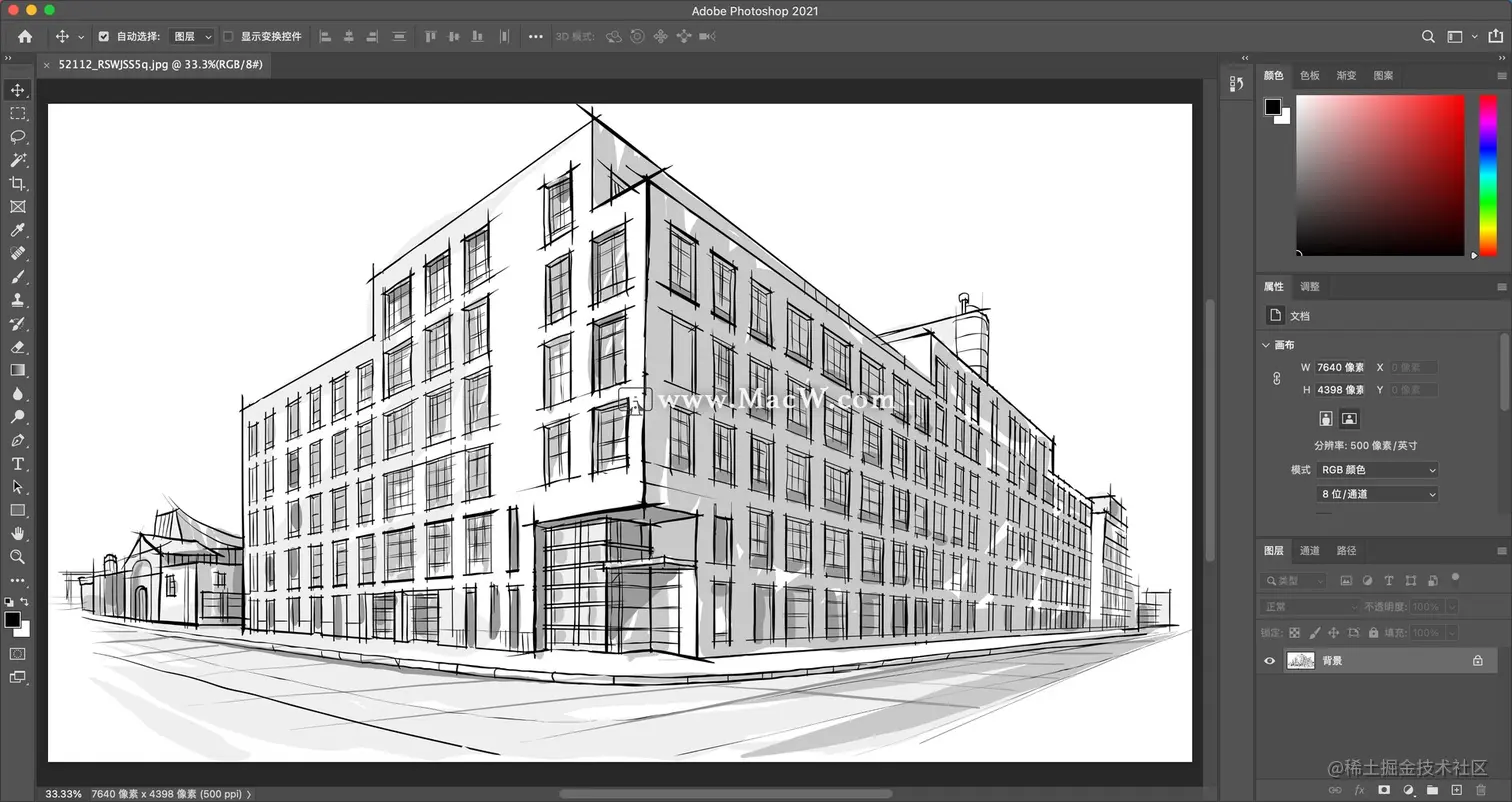This screenshot has width=1512, height=802.
Task: Hide the 背景 layer with eye icon
Action: click(1270, 660)
